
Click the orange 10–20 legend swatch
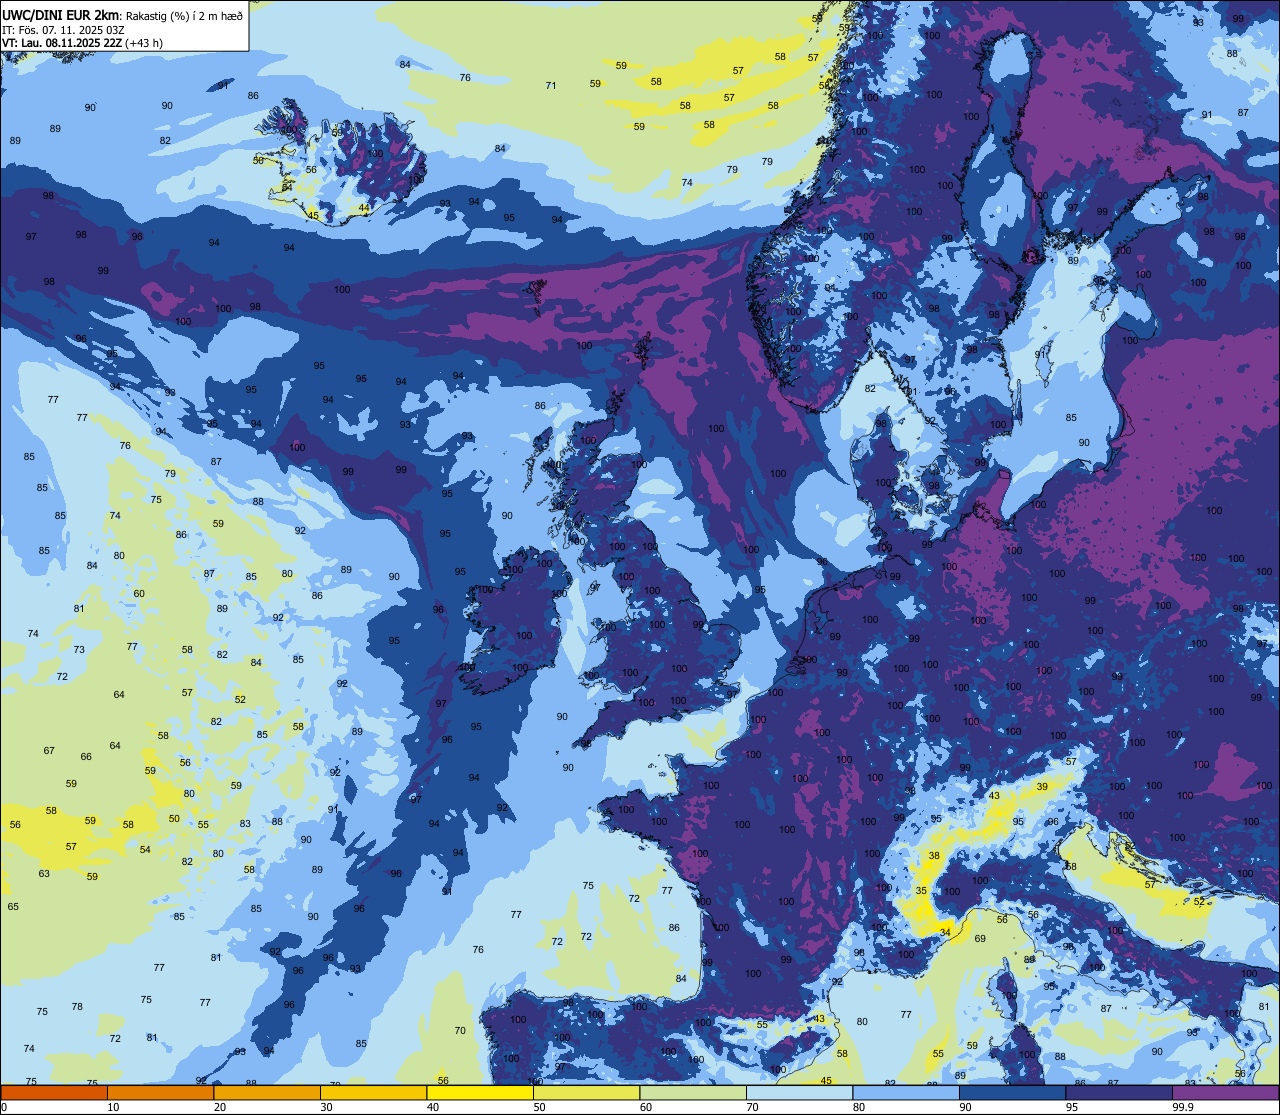[x=160, y=1092]
